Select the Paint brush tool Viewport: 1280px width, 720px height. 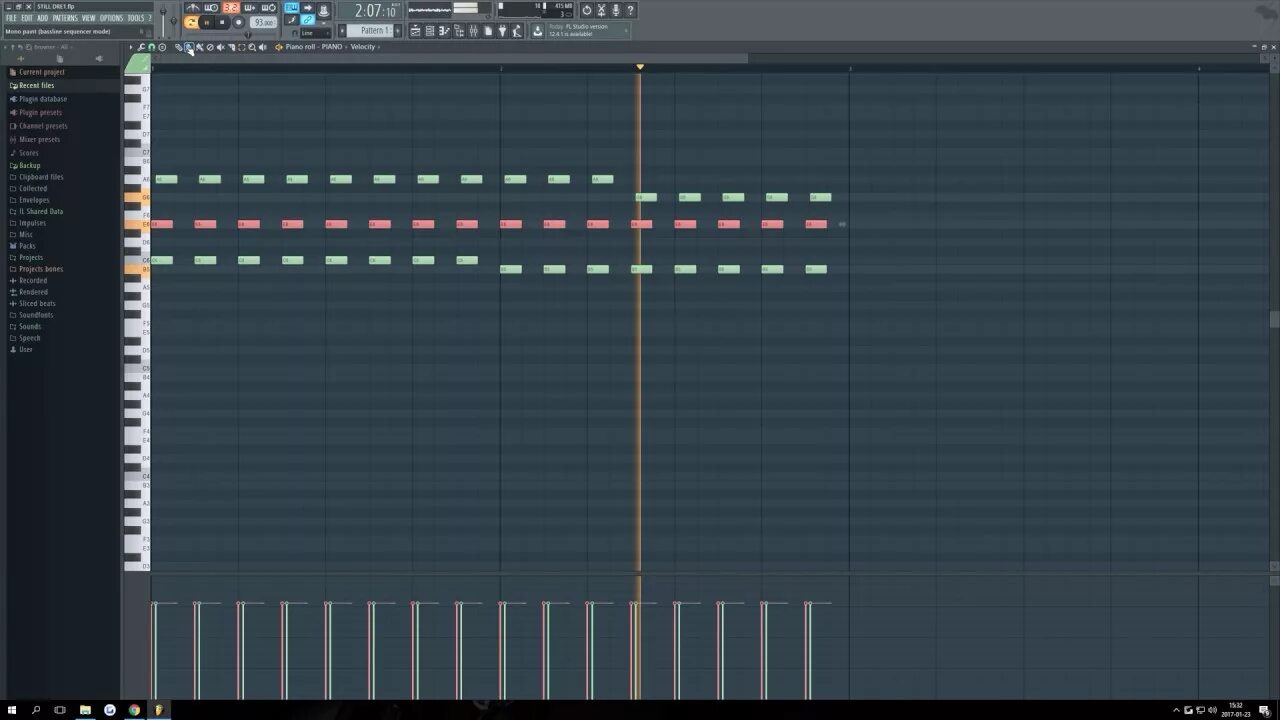click(188, 47)
